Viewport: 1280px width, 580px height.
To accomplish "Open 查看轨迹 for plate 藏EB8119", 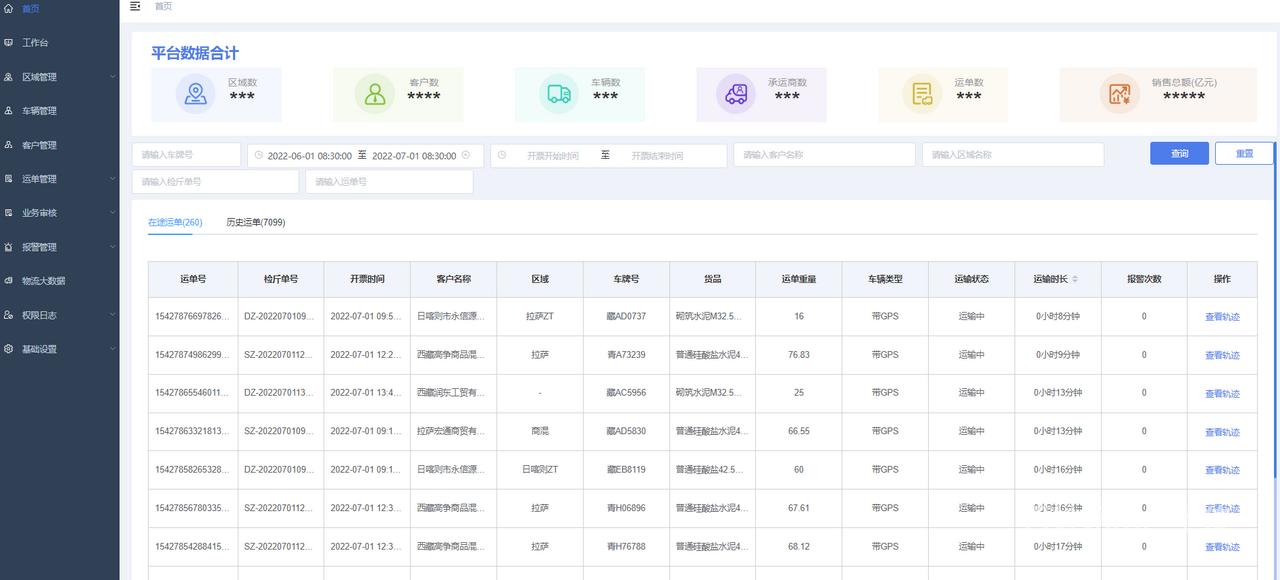I will 1222,470.
